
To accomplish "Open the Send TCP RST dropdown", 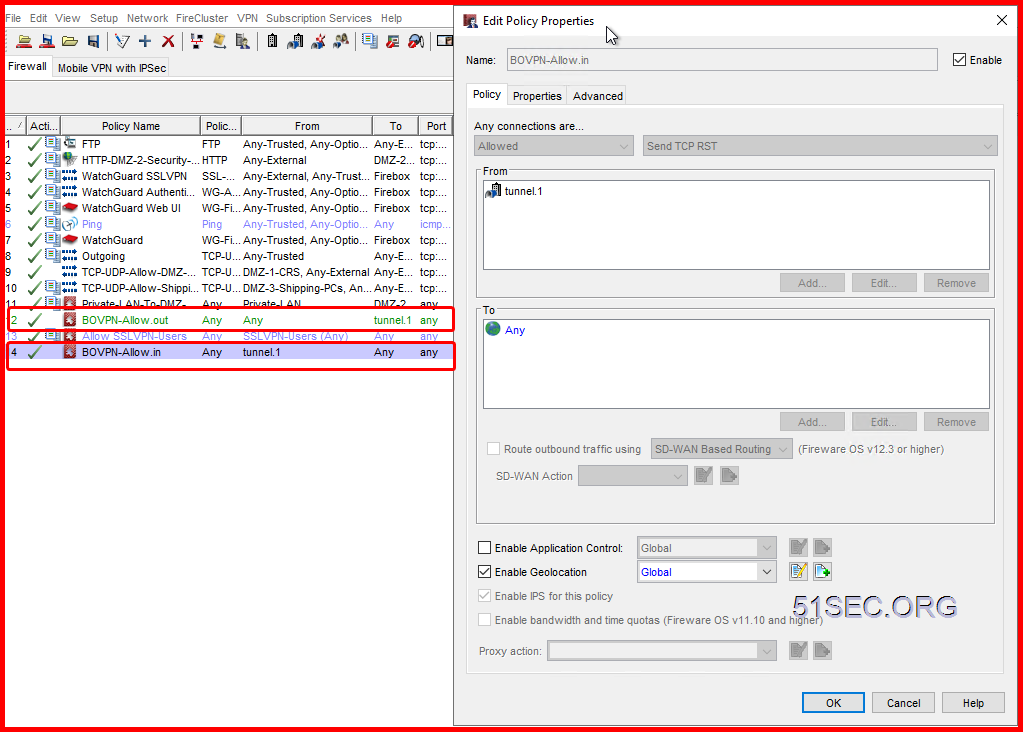I will (x=820, y=146).
